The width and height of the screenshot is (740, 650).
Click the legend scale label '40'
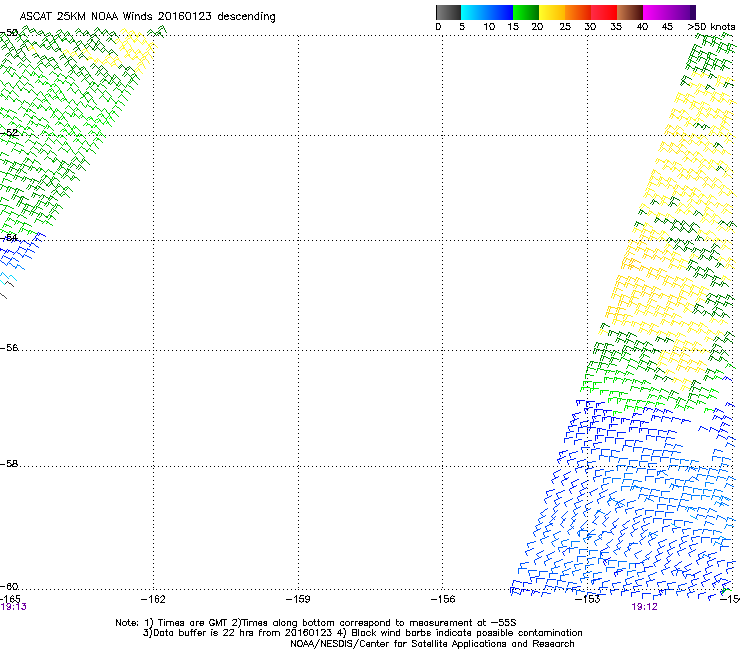click(x=642, y=27)
